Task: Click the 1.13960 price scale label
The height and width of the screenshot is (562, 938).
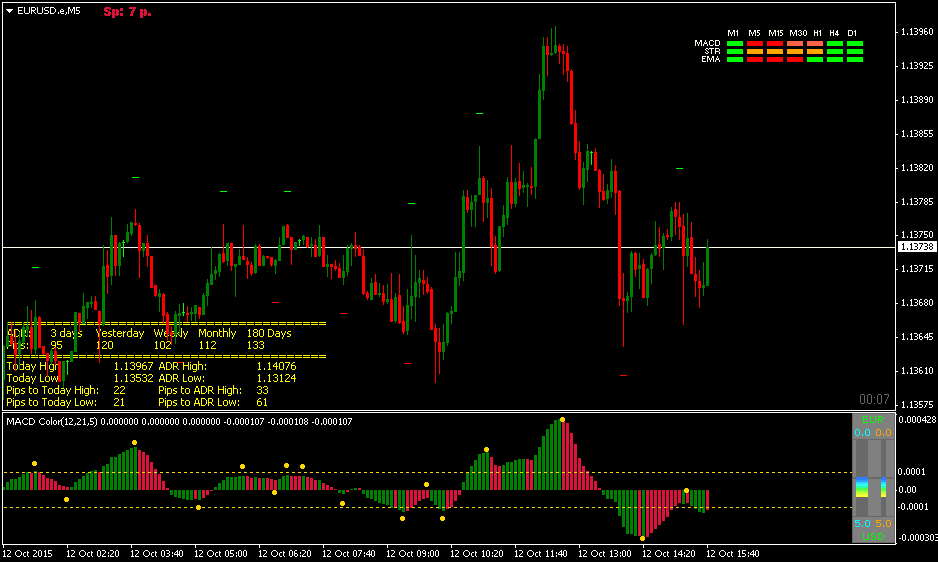Action: click(x=917, y=32)
